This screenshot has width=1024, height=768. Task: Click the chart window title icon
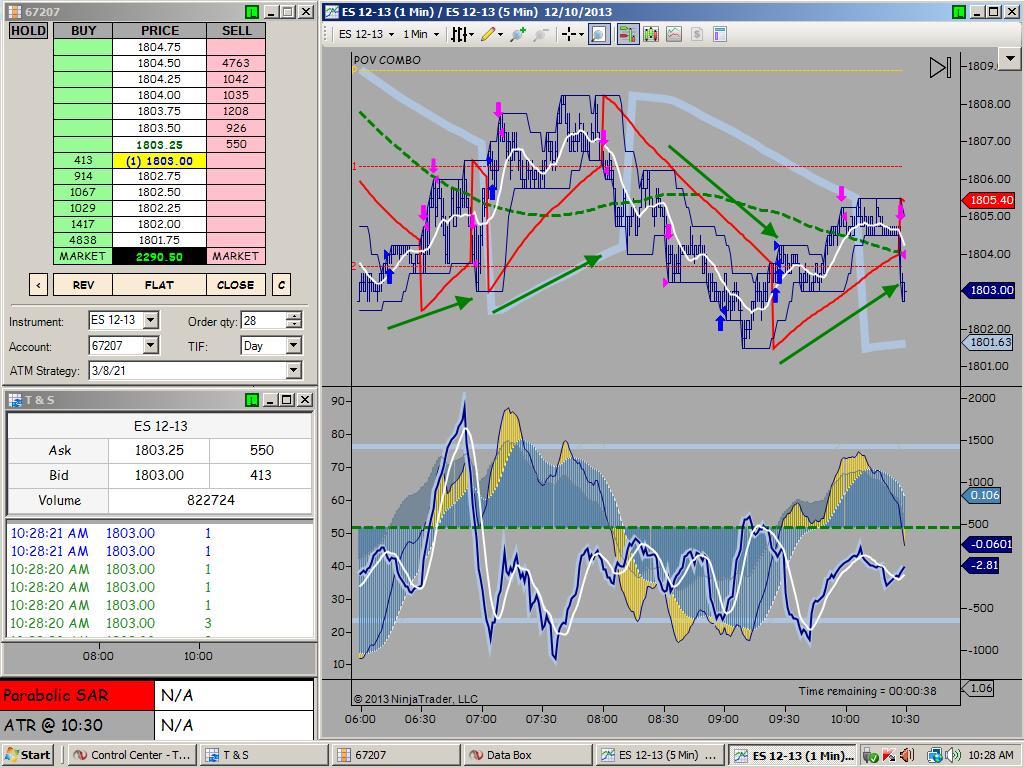tap(332, 12)
